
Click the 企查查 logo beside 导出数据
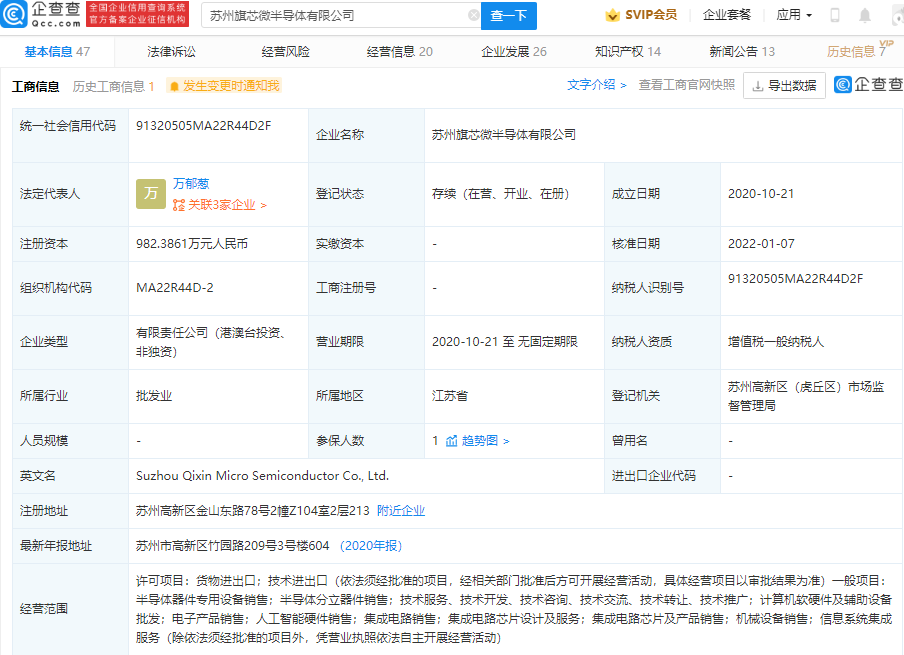(868, 85)
